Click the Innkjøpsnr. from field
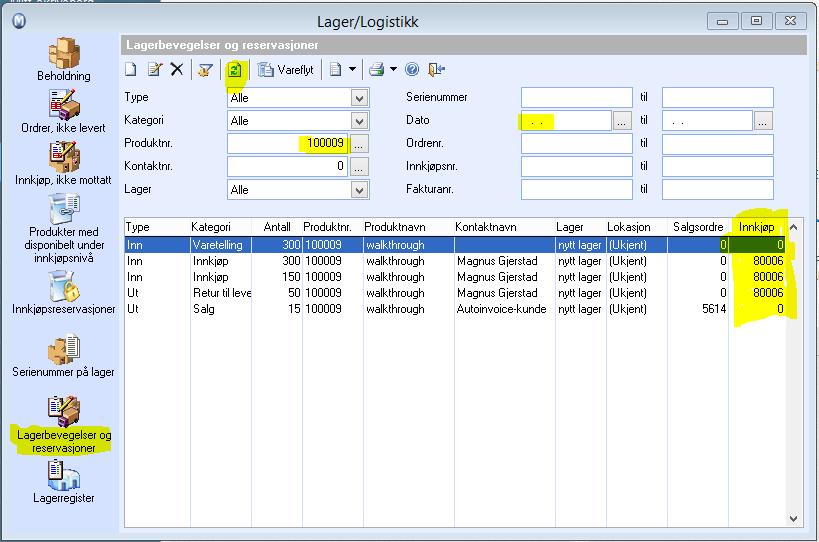This screenshot has width=819, height=542. click(577, 167)
